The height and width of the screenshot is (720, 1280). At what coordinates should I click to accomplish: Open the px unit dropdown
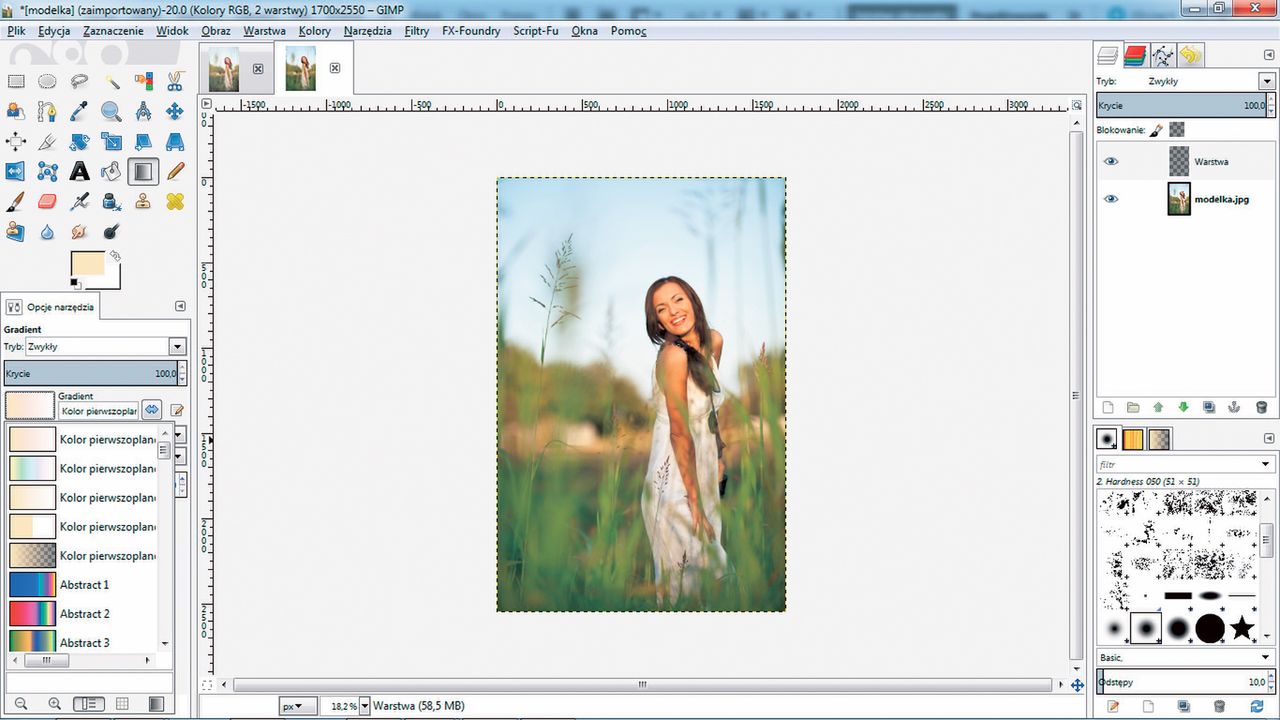point(299,706)
